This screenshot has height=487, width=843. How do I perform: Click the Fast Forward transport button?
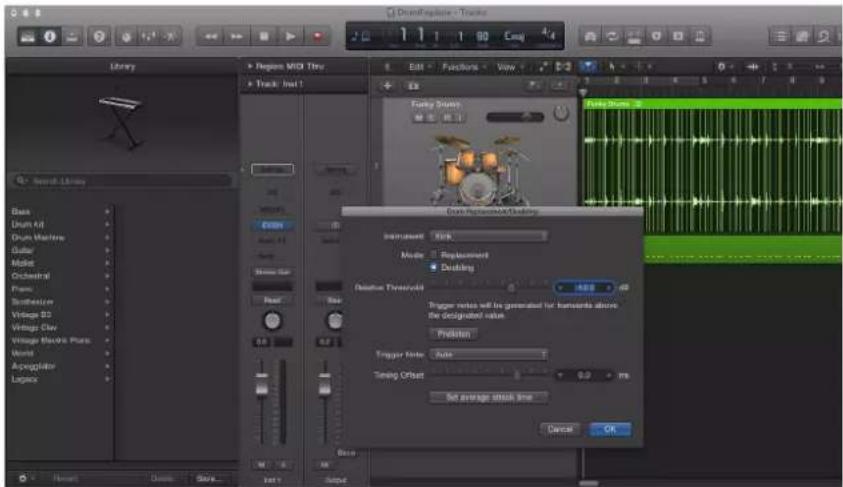pyautogui.click(x=237, y=37)
